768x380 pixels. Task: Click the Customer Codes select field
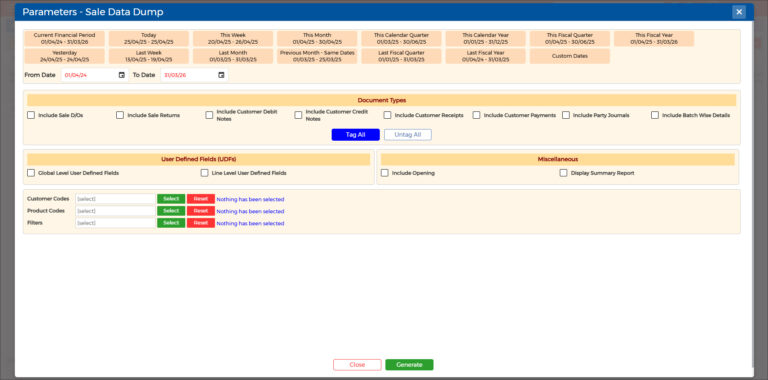coord(115,199)
